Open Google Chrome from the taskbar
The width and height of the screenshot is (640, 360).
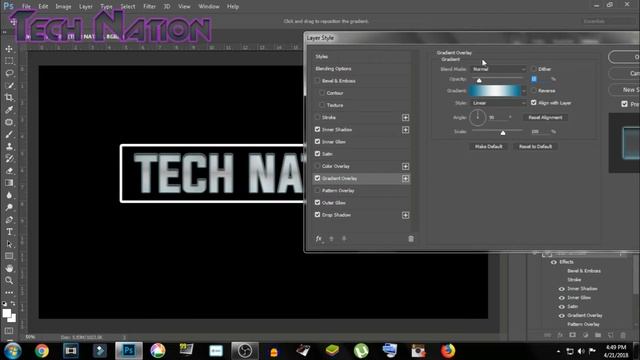coord(42,351)
